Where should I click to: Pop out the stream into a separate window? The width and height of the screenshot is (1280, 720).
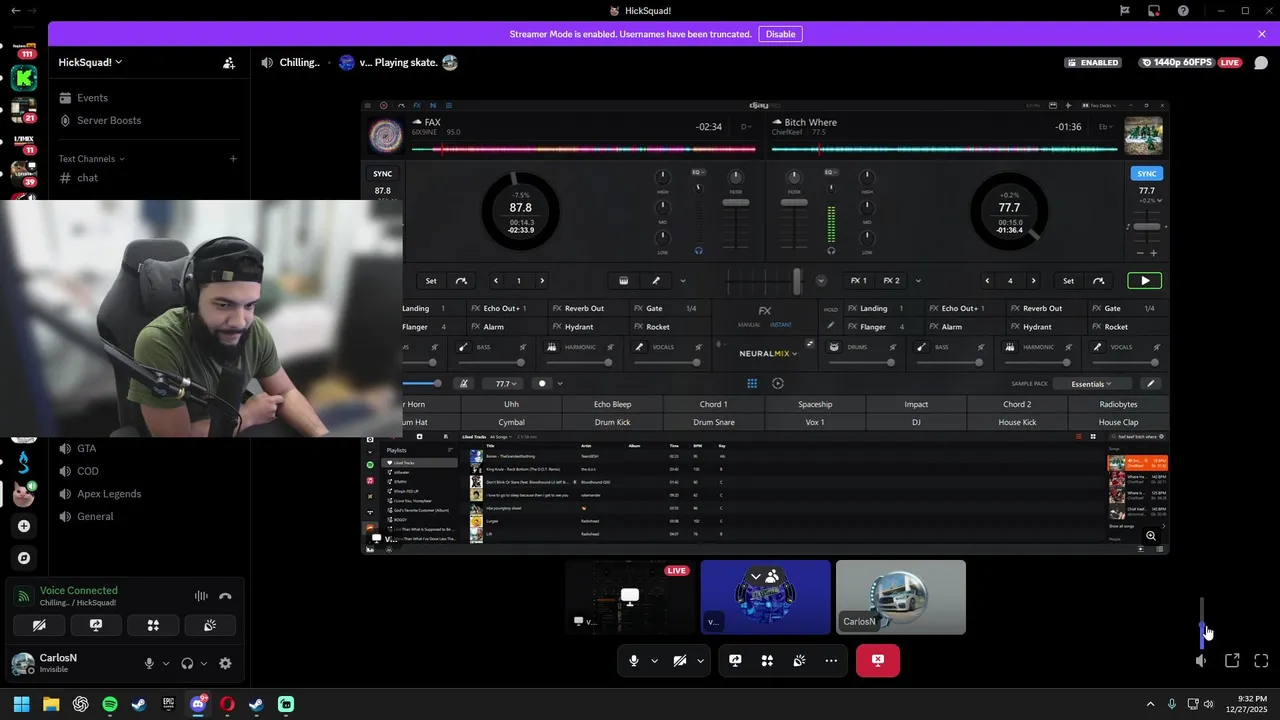1232,661
